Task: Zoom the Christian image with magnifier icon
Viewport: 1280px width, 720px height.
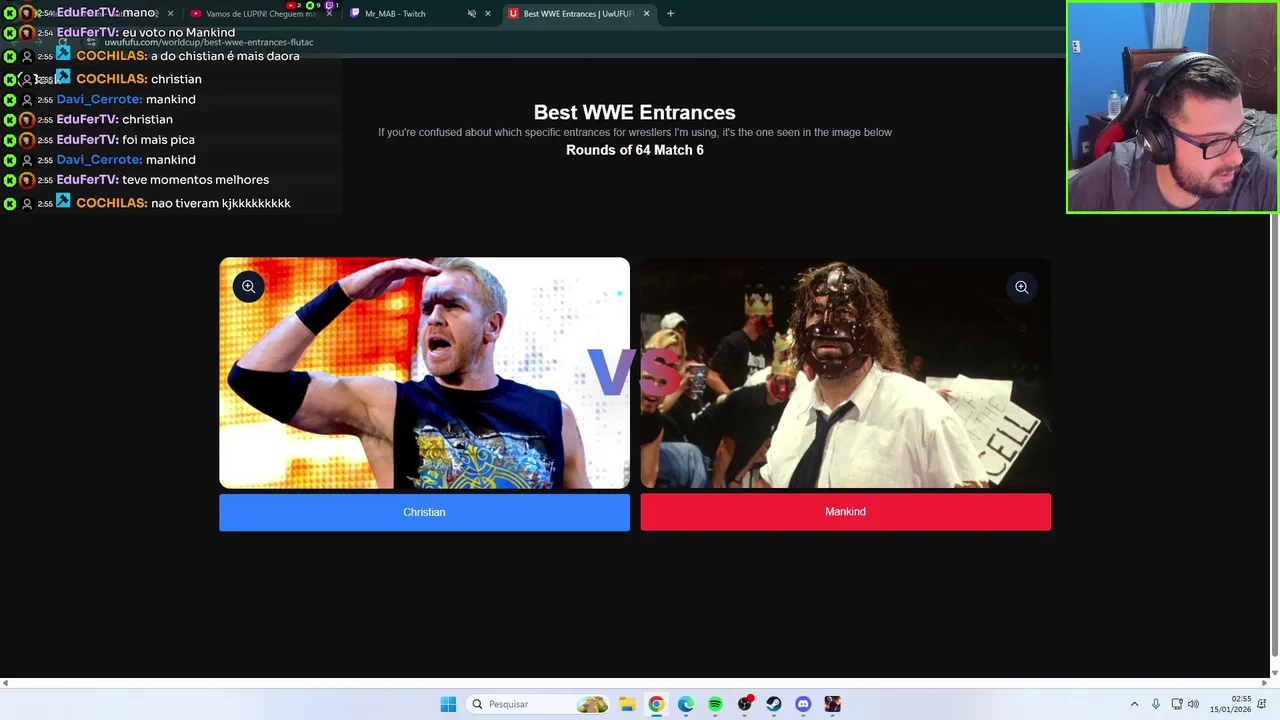Action: pos(248,287)
